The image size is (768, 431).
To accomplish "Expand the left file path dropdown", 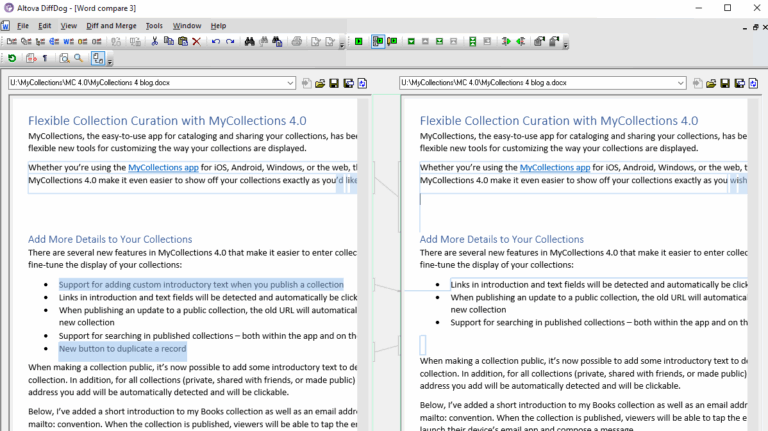I will click(x=290, y=83).
